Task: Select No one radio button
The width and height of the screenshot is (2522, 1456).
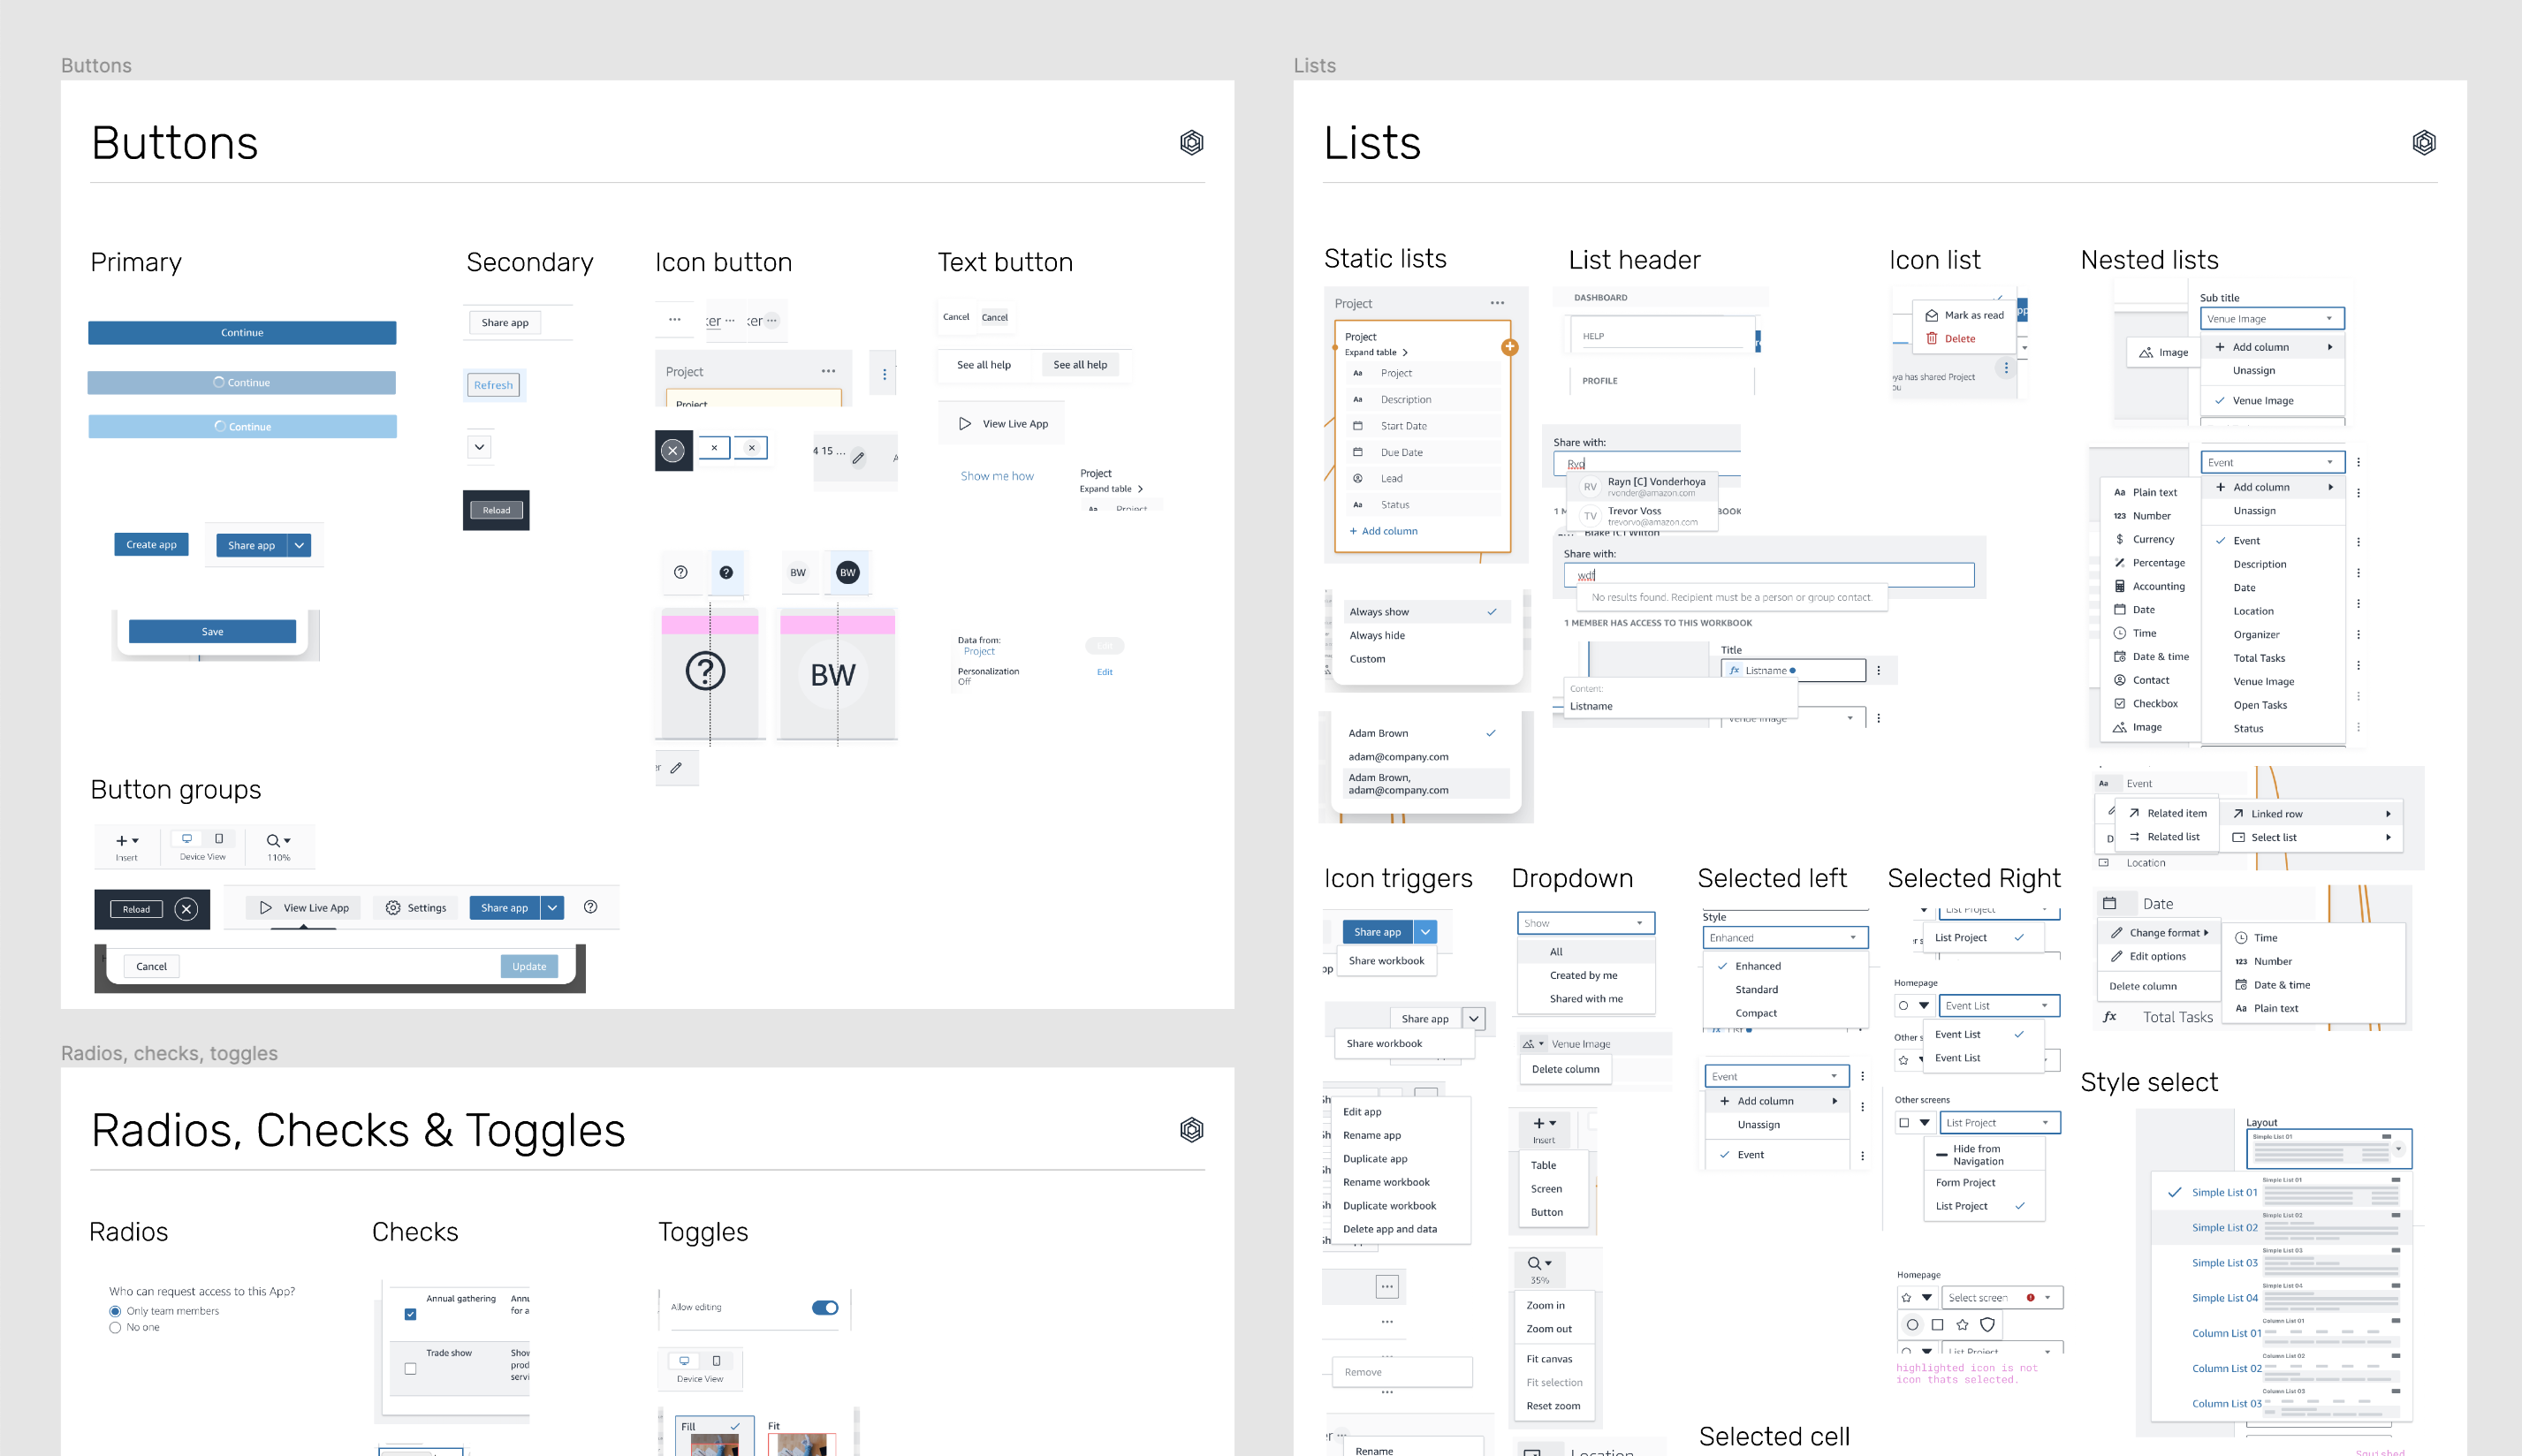Action: [115, 1328]
